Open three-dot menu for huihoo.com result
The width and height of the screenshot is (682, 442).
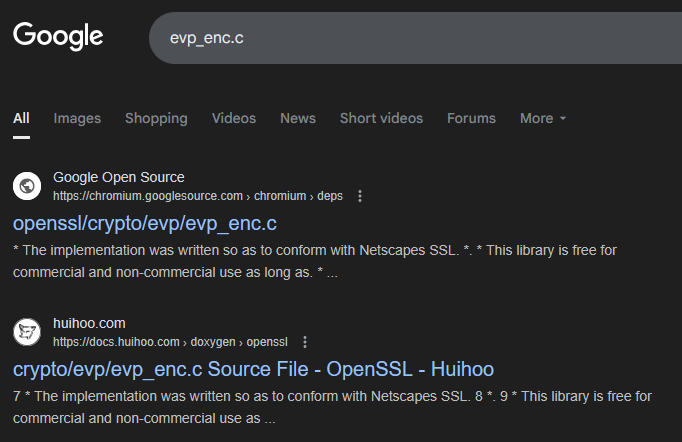click(x=305, y=342)
